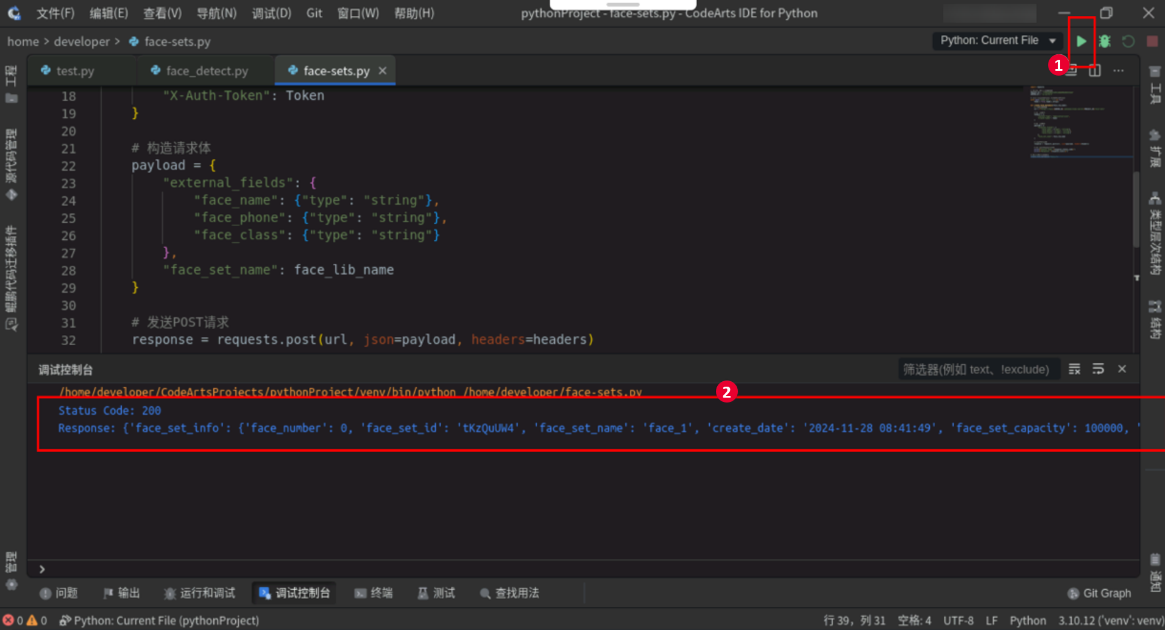
Task: Start debugging with the green bug icon
Action: 1104,41
